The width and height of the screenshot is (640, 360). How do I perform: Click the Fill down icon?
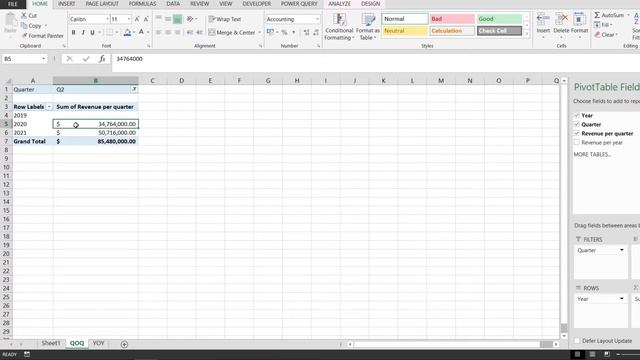pos(597,25)
